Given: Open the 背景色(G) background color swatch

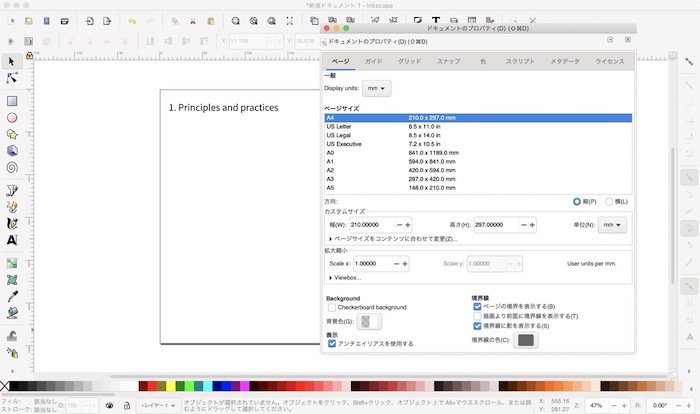Looking at the screenshot, I should click(x=369, y=322).
